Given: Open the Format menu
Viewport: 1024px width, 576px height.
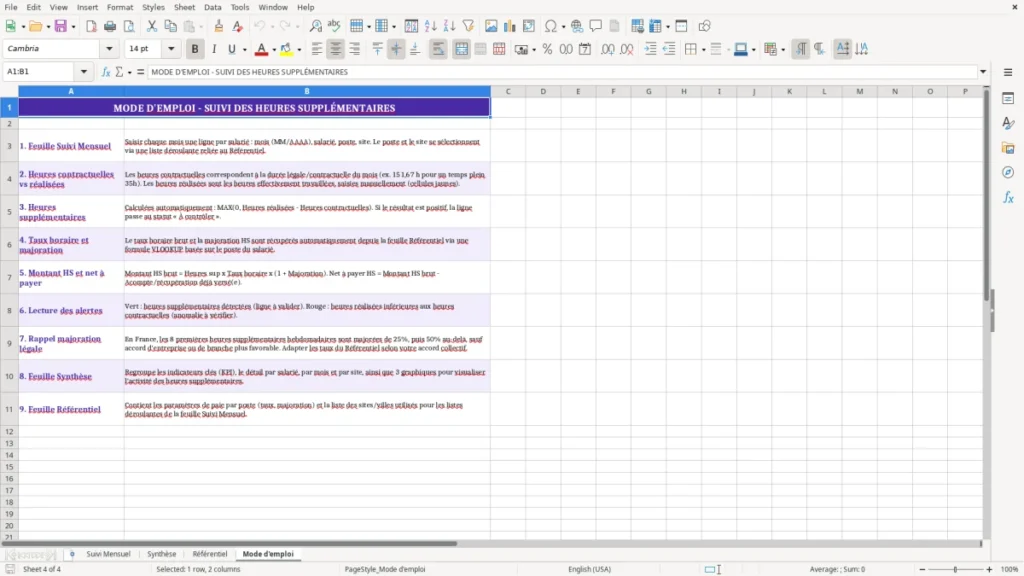Looking at the screenshot, I should 120,7.
